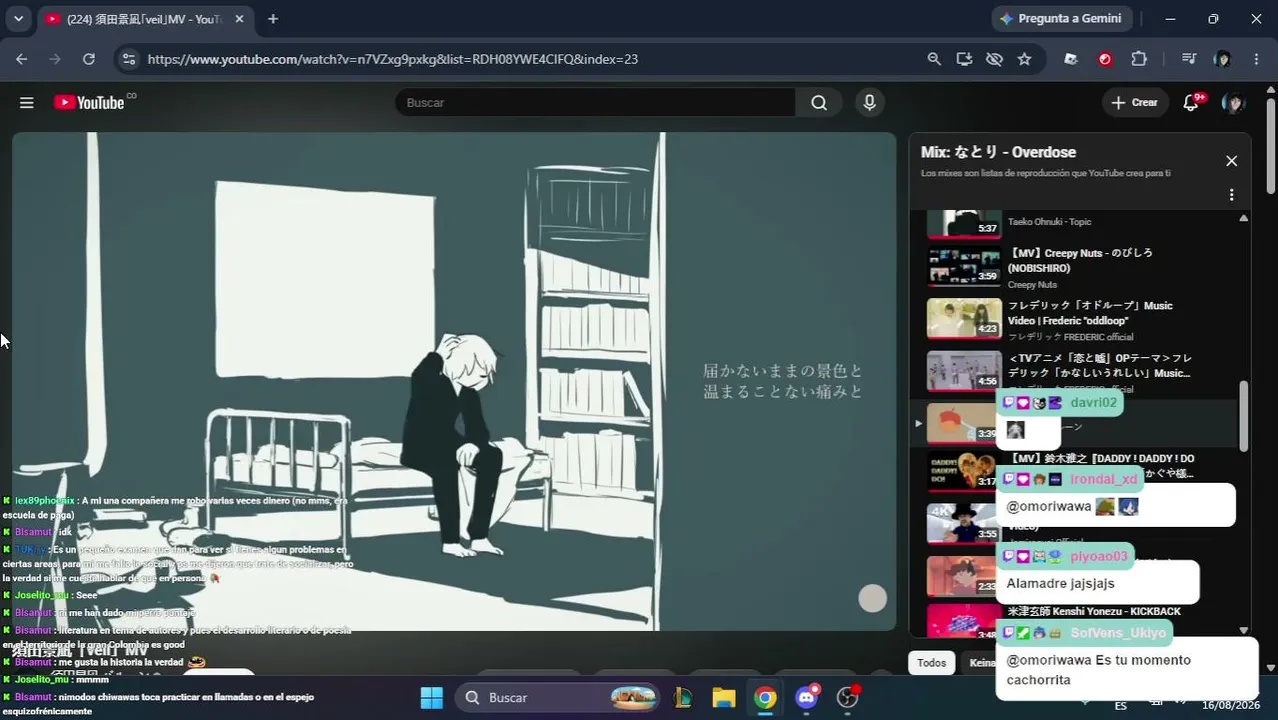This screenshot has height=720, width=1278.
Task: Click the 16/08/2026 taskbar date
Action: pos(1232,705)
